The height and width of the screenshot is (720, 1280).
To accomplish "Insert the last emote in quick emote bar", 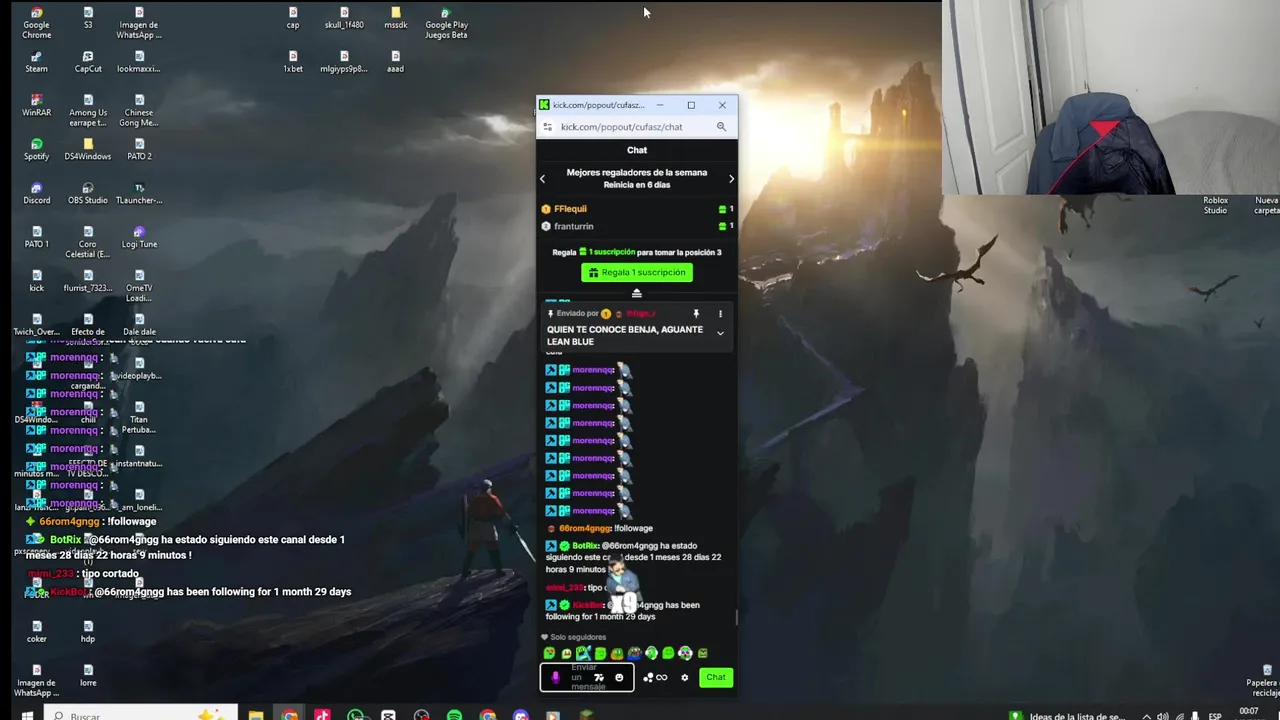I will tap(702, 653).
